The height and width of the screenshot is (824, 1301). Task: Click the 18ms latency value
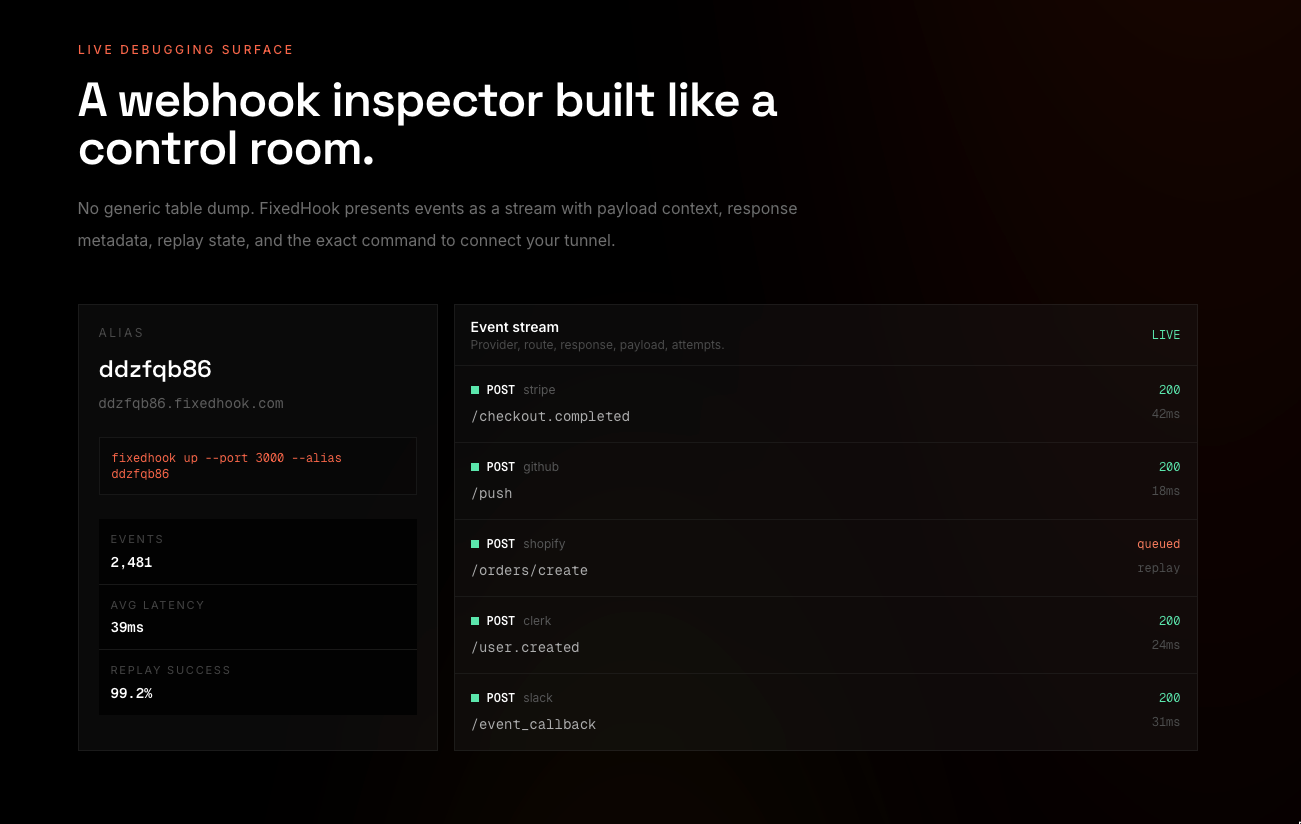1166,491
